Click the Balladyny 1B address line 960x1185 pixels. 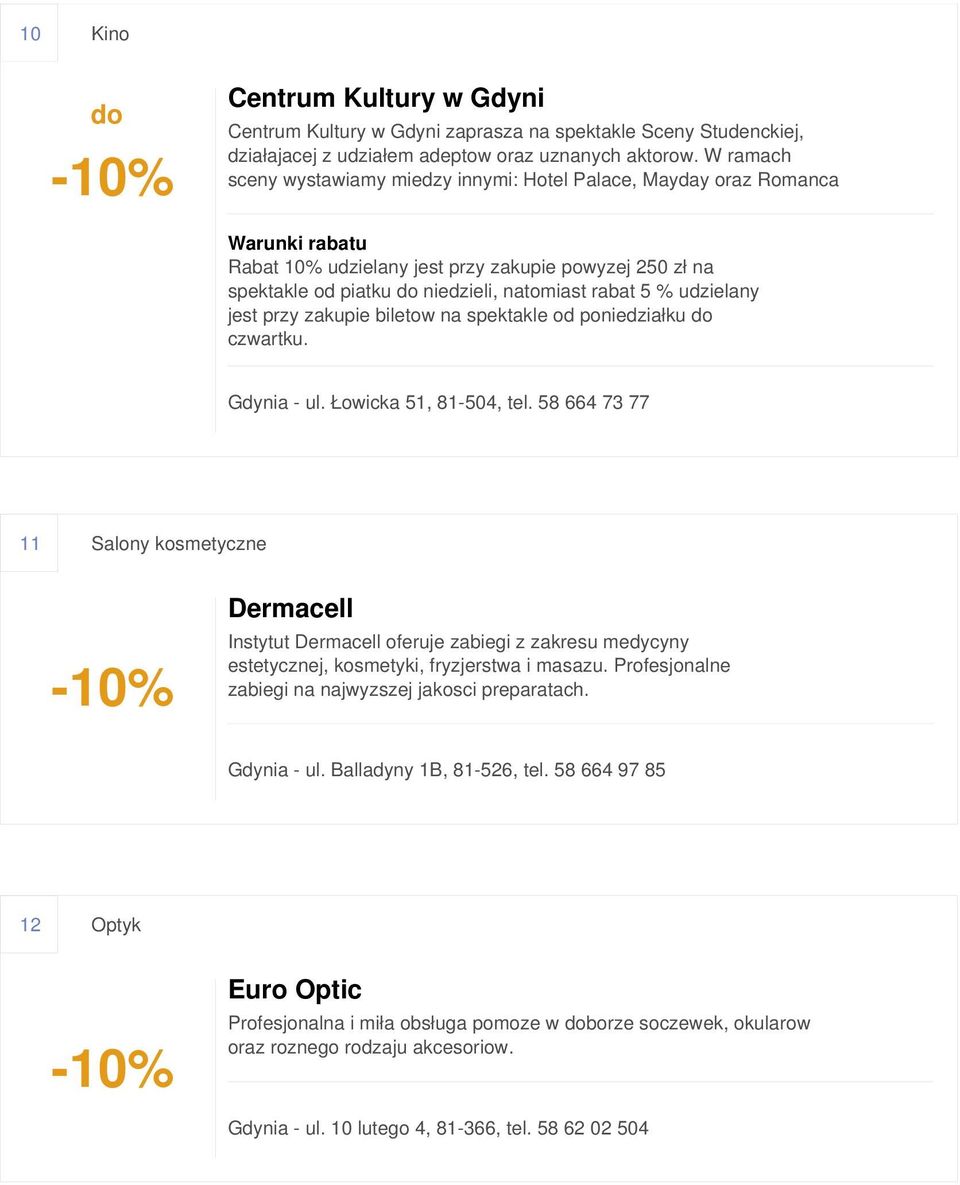[x=447, y=770]
